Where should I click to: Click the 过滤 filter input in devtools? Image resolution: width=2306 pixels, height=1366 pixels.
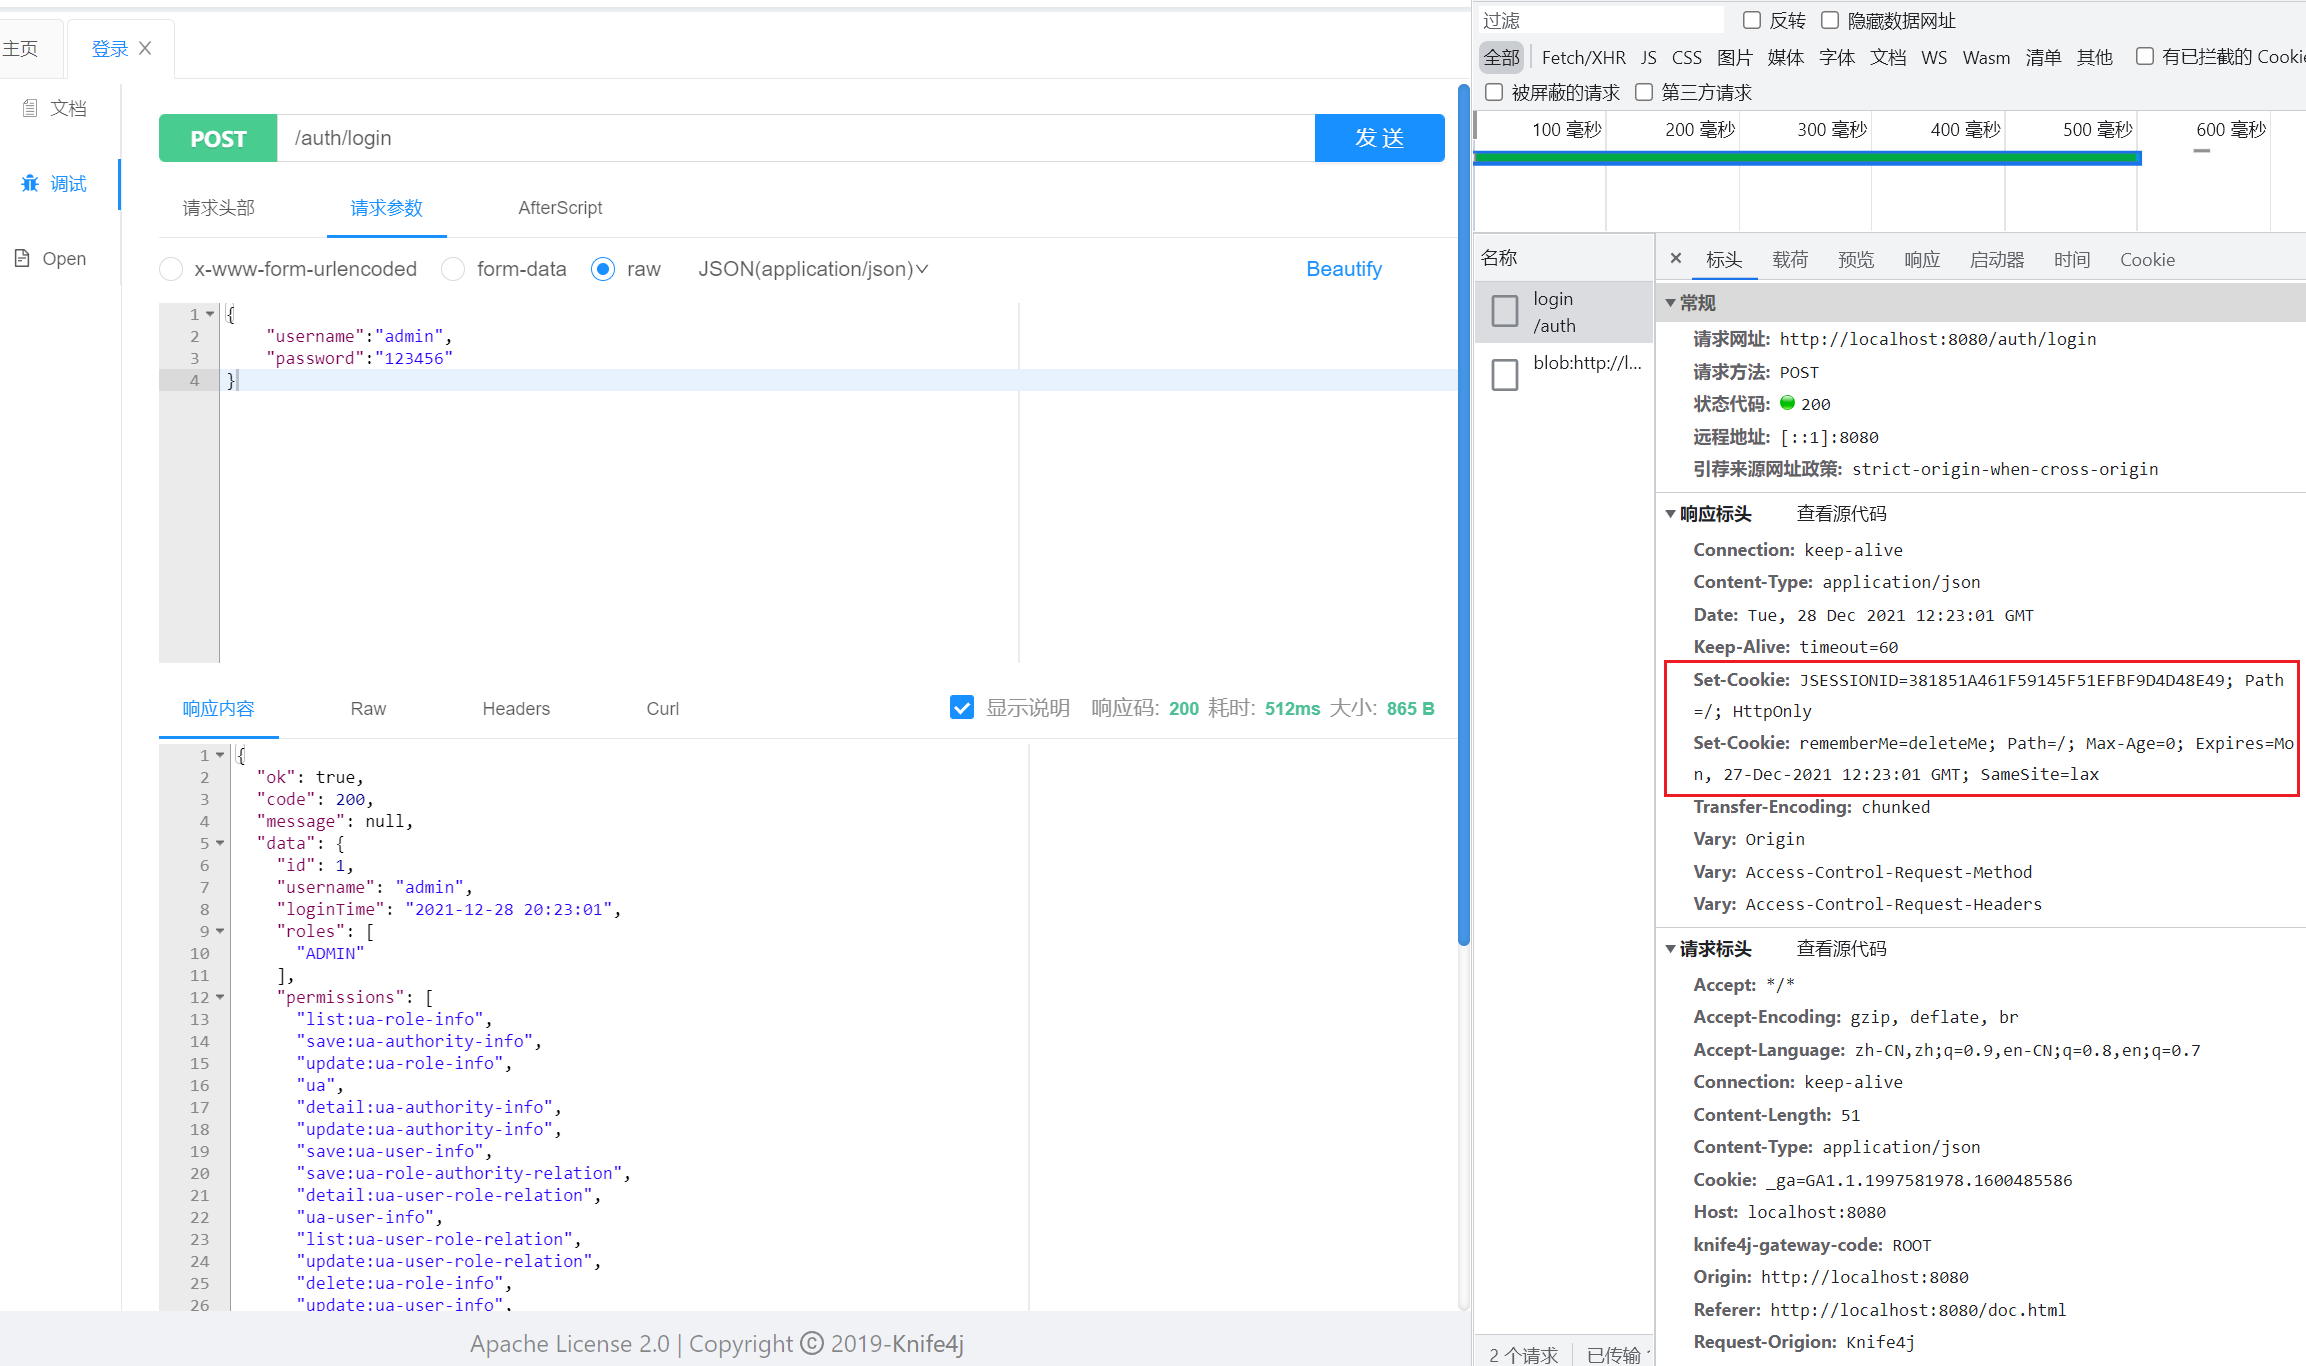pos(1600,20)
